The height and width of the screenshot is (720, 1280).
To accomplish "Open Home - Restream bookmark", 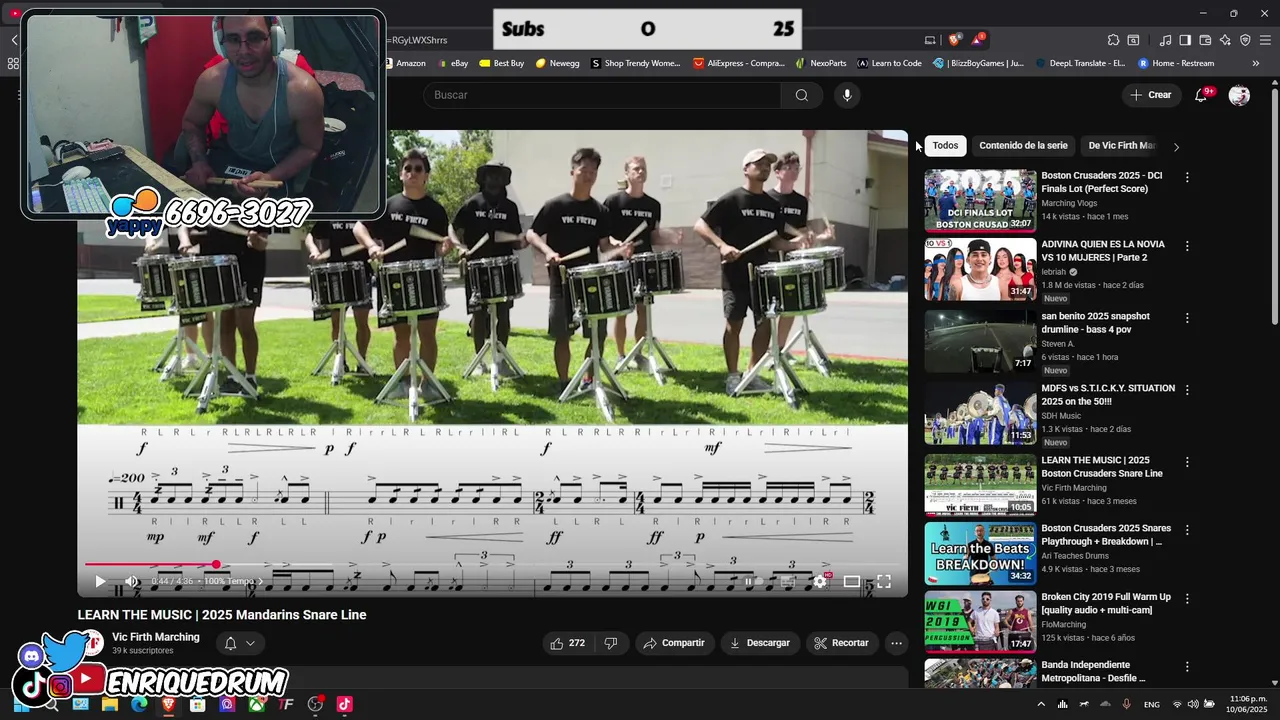I will click(x=1176, y=63).
